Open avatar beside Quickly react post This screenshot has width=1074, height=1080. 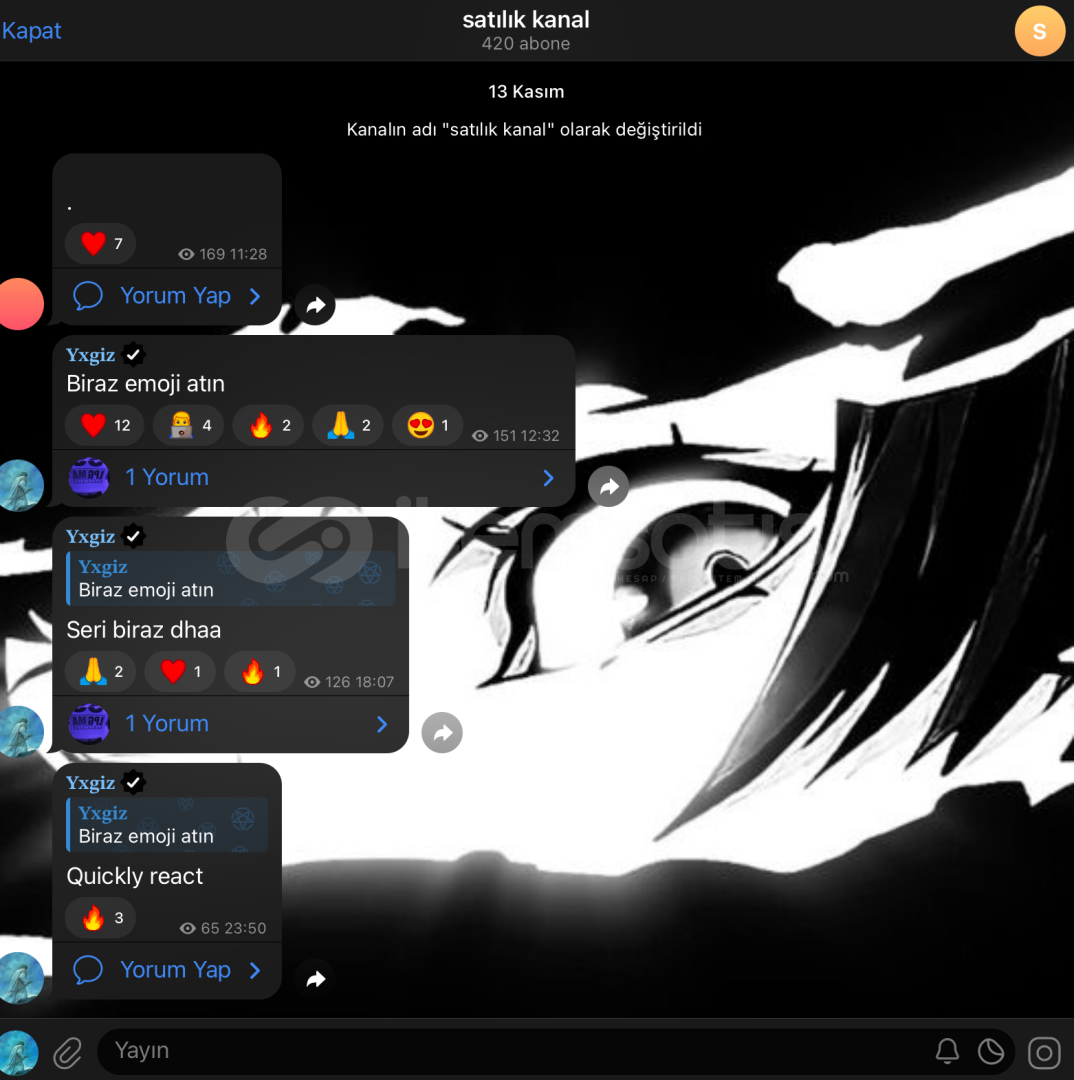(21, 978)
